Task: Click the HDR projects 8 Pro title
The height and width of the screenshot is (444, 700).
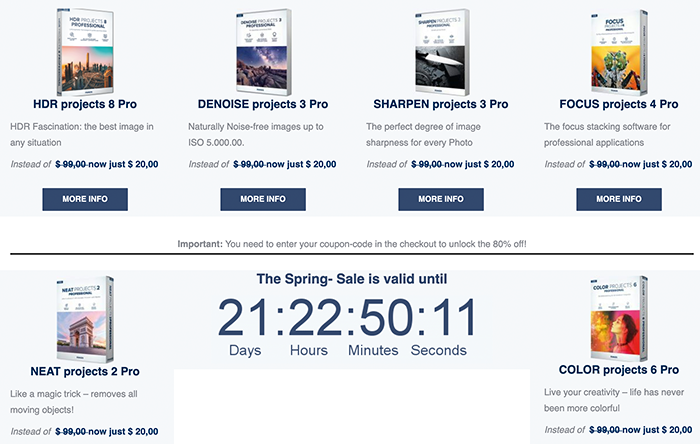Action: (x=85, y=104)
